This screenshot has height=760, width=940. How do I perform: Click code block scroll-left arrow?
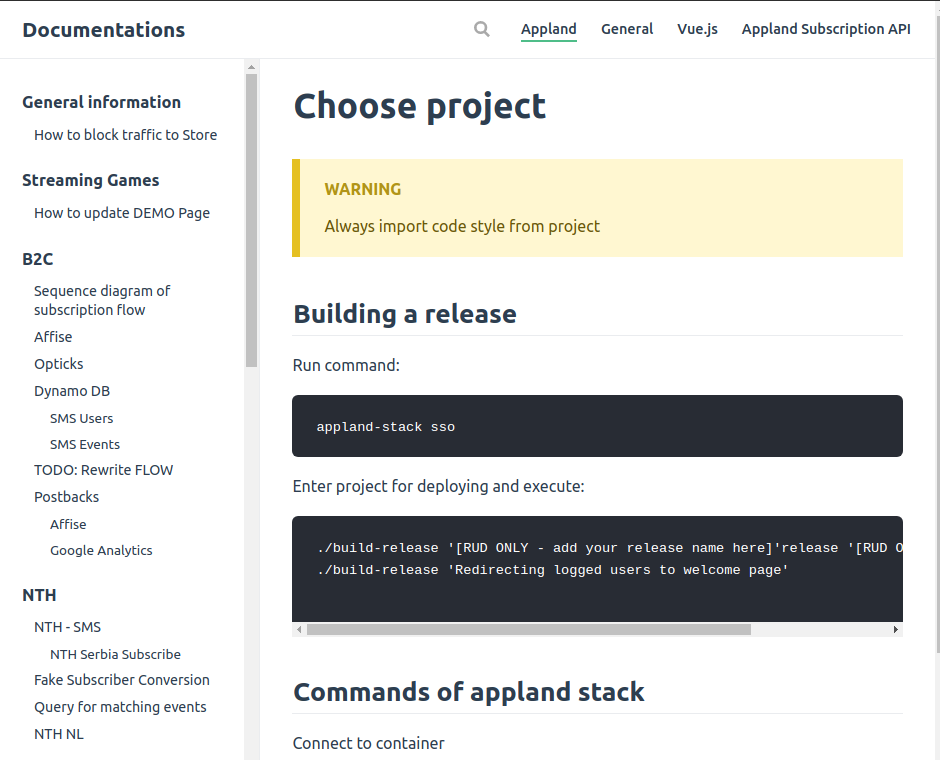[299, 629]
